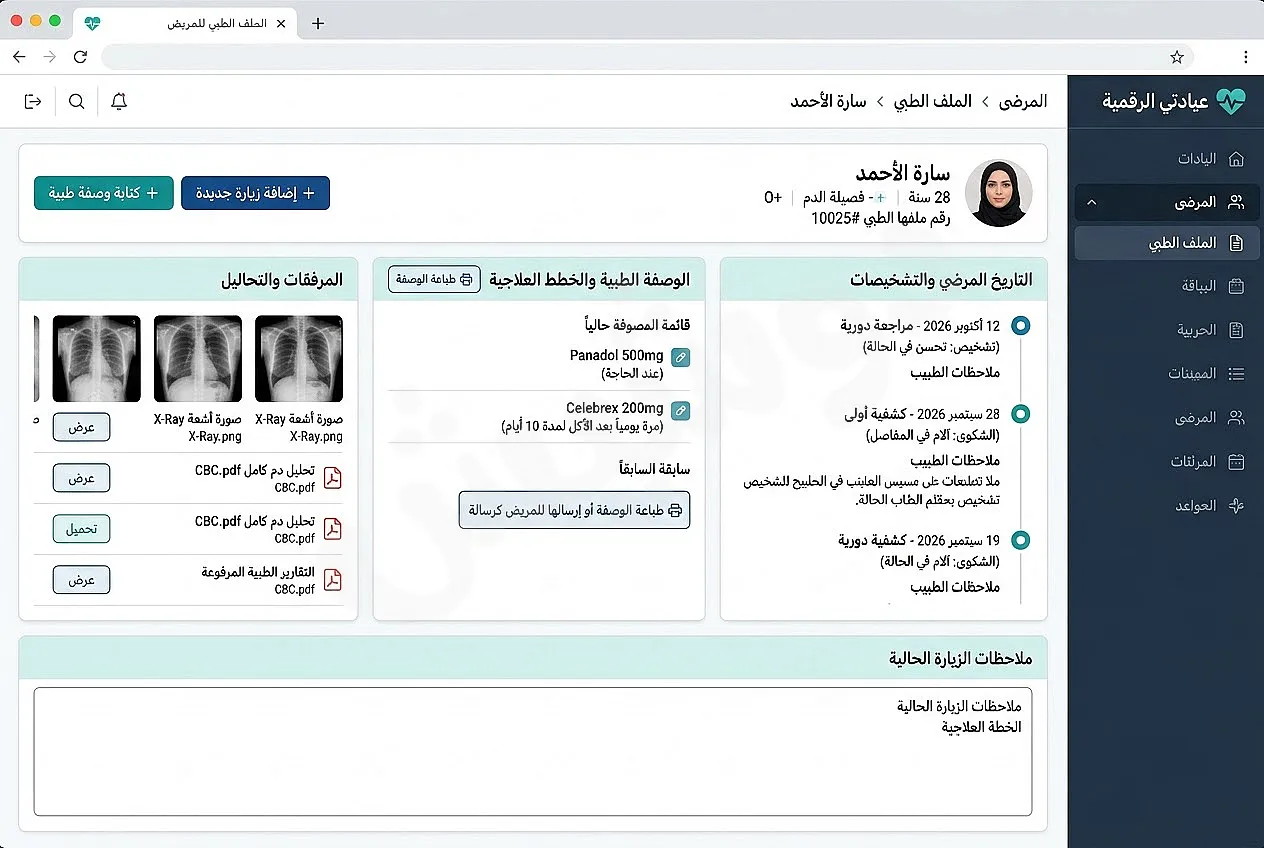Click Celebrex 200mg medication name
This screenshot has width=1264, height=848.
[x=615, y=408]
